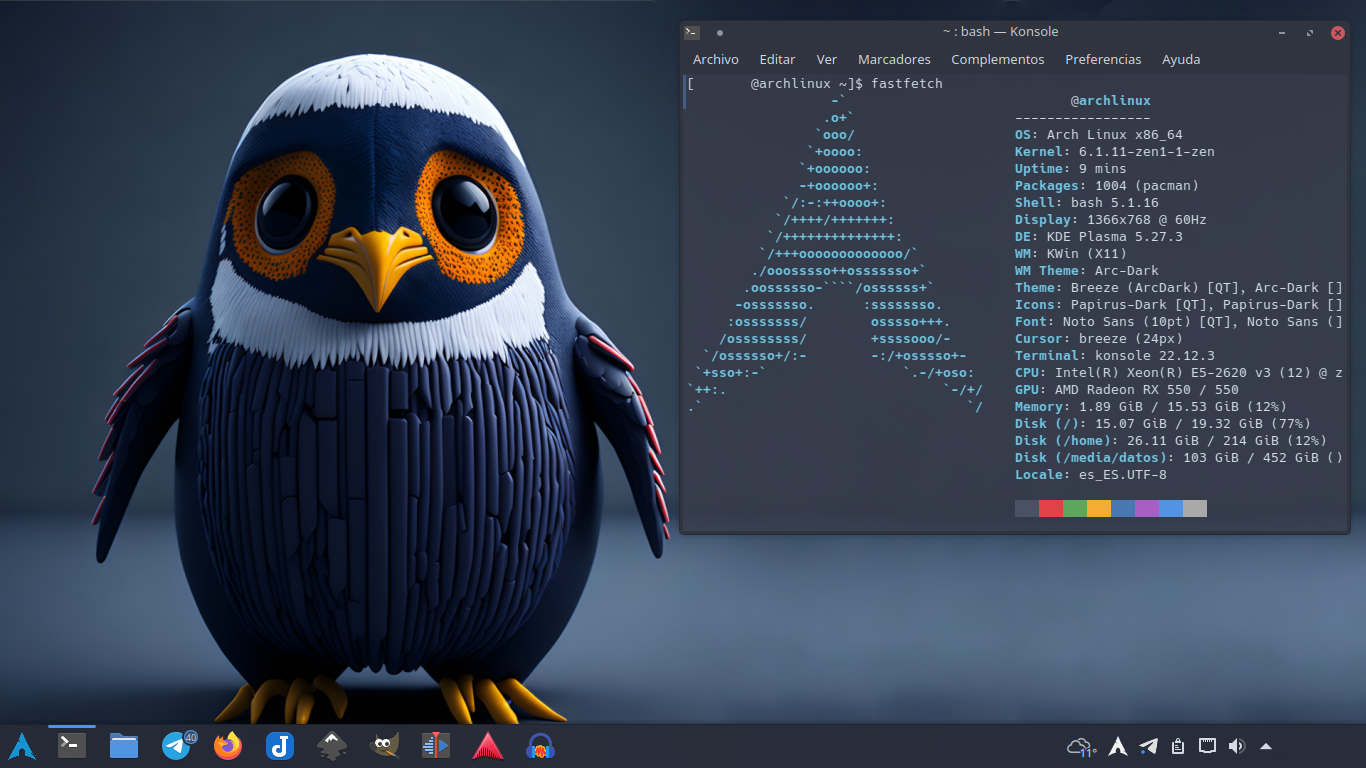The height and width of the screenshot is (768, 1366).
Task: Click the yellow color block in fastfetch
Action: pyautogui.click(x=1099, y=509)
